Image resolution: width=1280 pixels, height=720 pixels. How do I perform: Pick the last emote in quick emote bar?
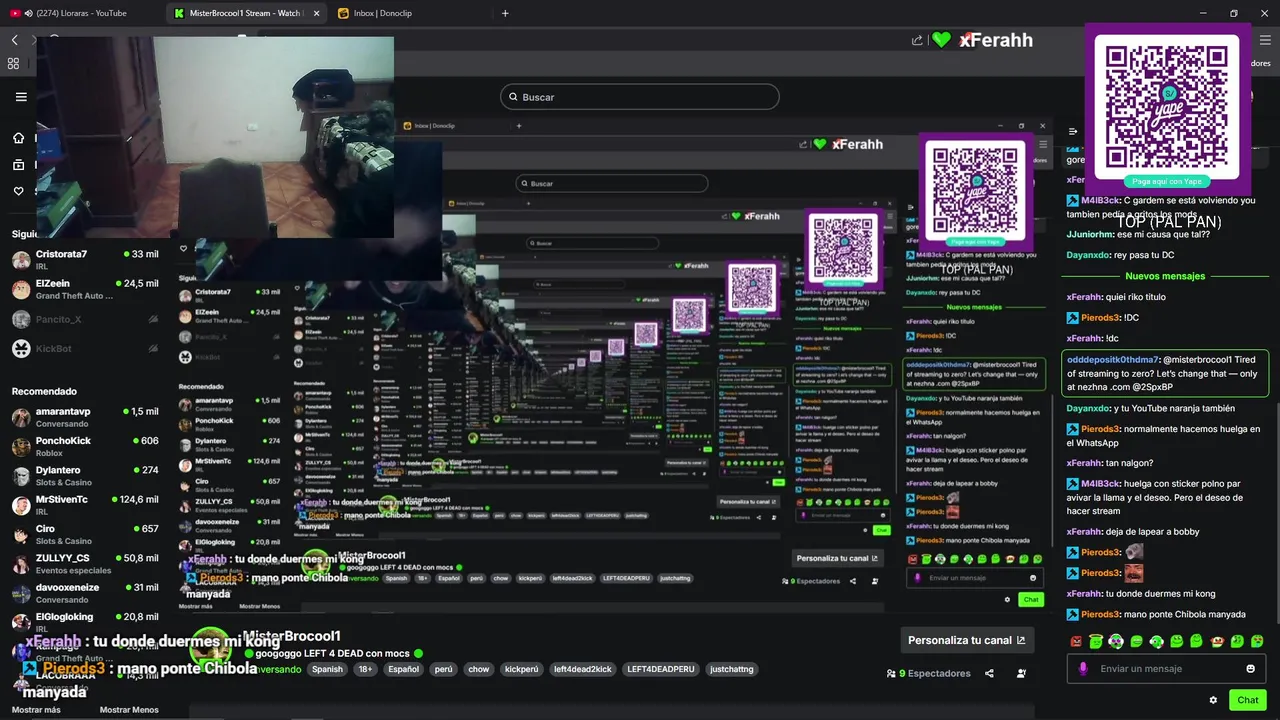coord(1257,641)
